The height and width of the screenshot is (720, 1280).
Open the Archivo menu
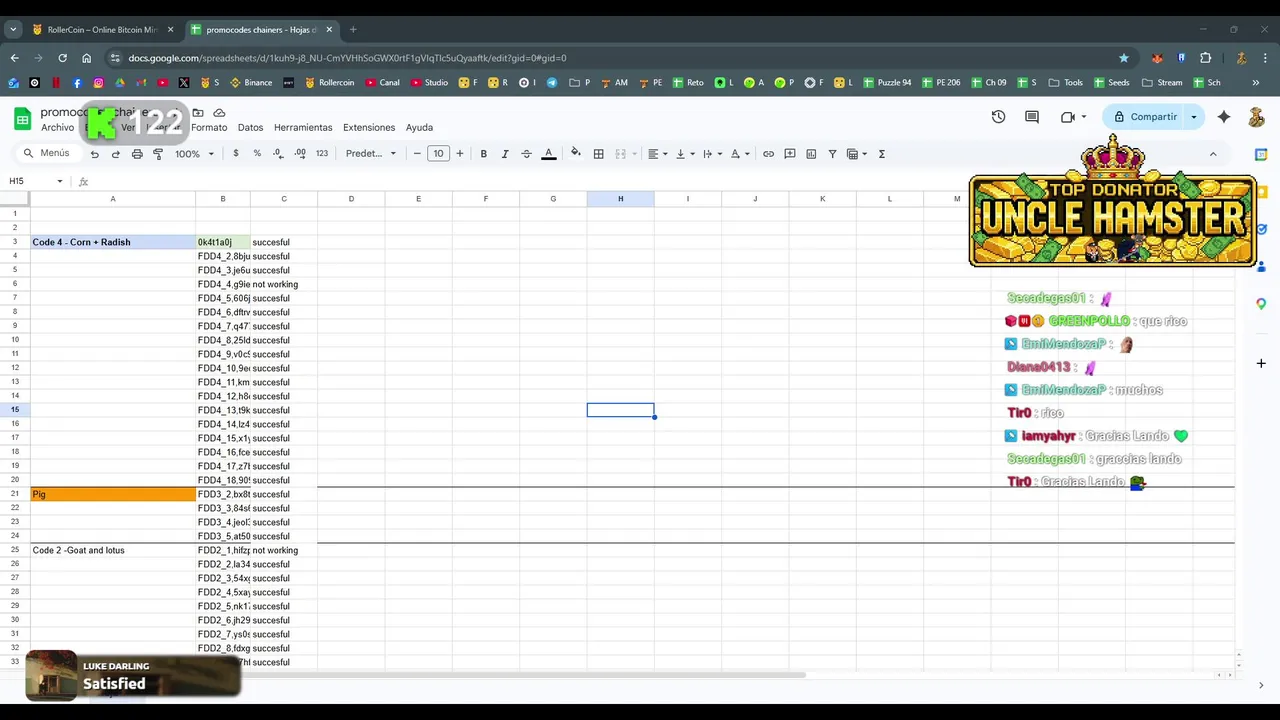[x=57, y=128]
